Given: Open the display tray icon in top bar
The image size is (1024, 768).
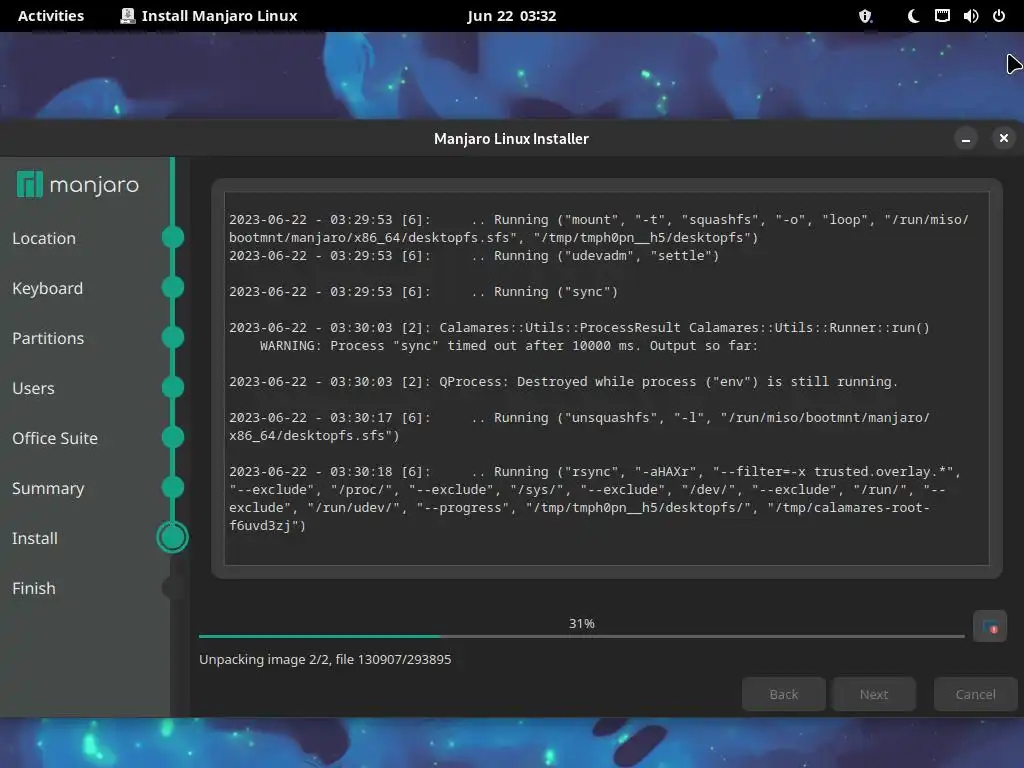Looking at the screenshot, I should pos(942,16).
